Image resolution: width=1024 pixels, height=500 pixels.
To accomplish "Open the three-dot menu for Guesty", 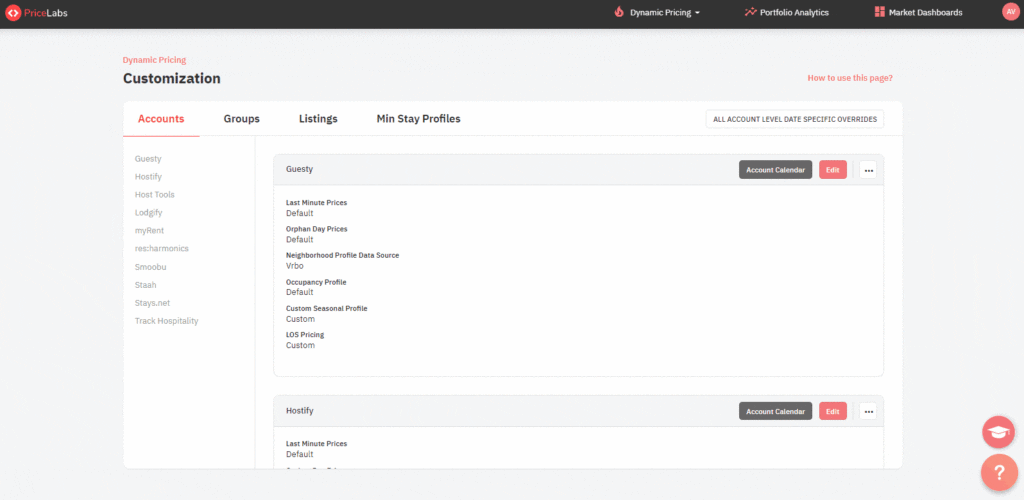I will (868, 170).
